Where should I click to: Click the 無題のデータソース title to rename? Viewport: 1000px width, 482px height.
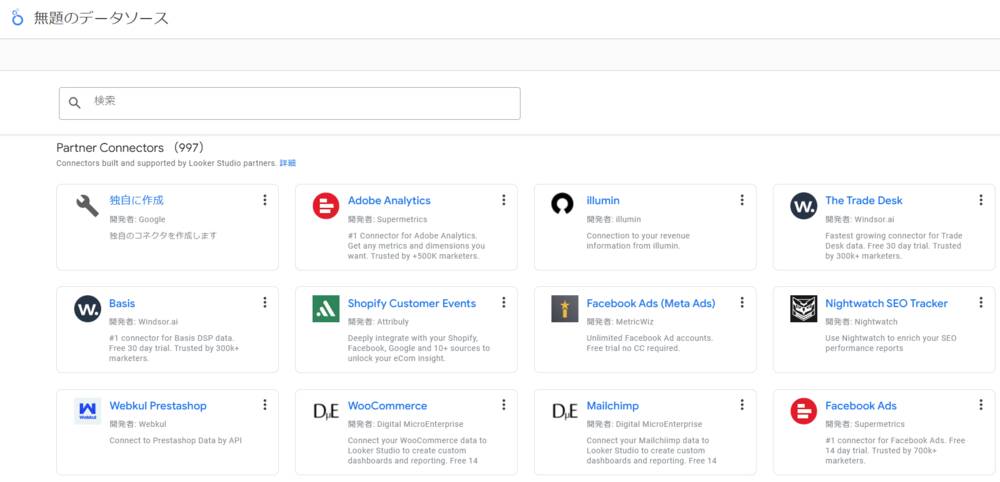click(101, 18)
